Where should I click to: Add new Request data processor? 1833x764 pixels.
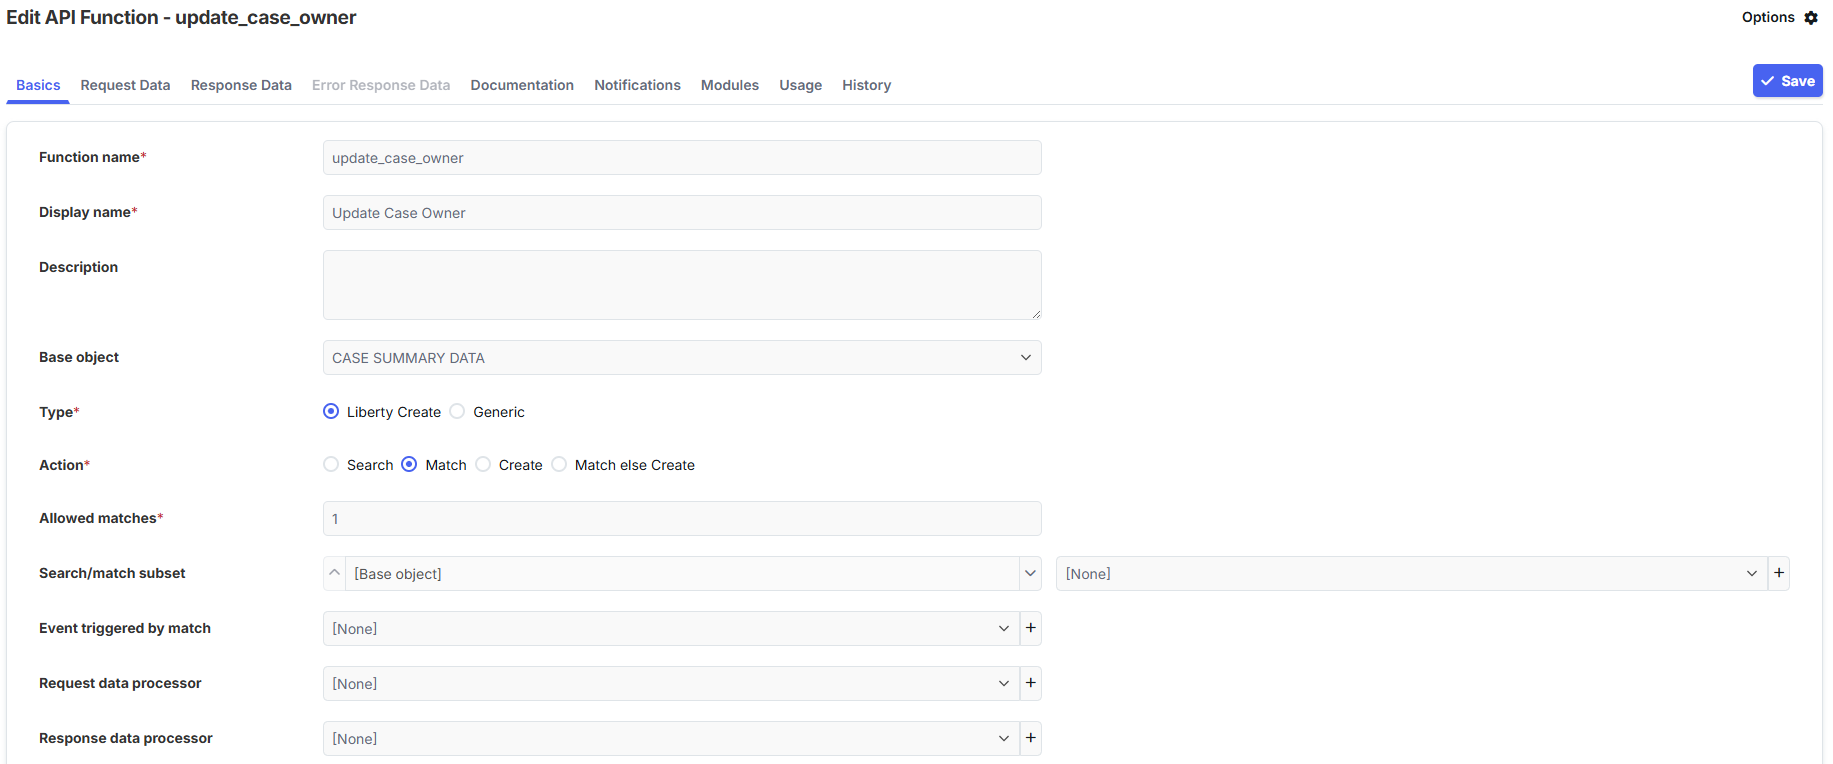1031,683
